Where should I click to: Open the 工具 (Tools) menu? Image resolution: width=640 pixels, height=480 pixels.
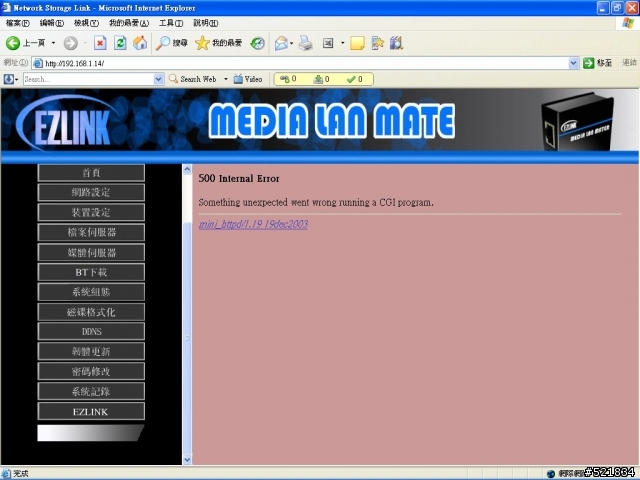point(171,23)
